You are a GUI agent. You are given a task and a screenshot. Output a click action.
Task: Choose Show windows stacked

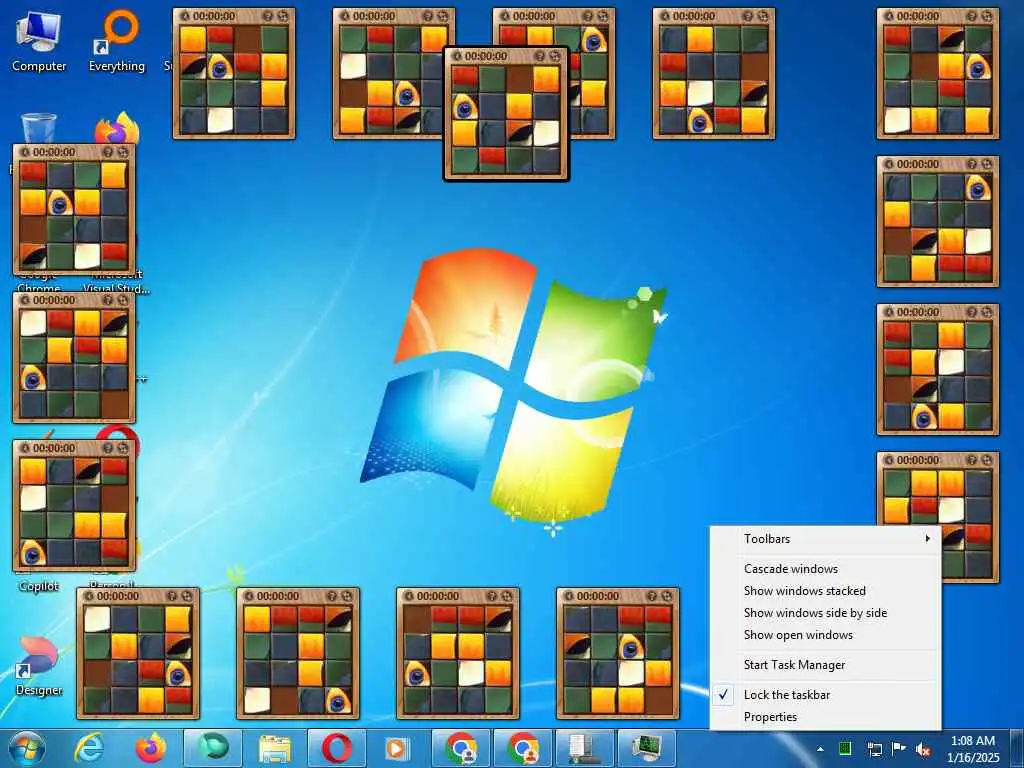click(x=825, y=591)
